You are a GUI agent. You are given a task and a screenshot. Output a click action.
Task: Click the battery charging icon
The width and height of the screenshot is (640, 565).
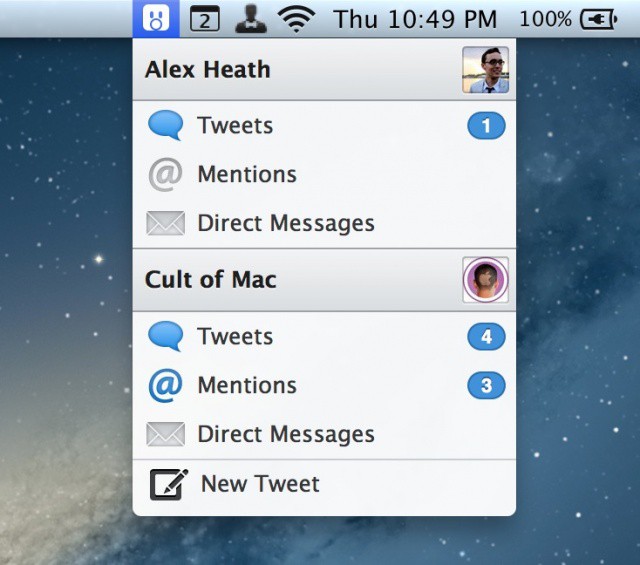599,19
